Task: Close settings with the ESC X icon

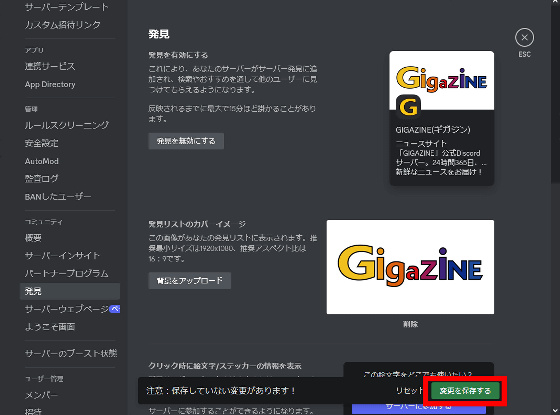Action: (524, 38)
